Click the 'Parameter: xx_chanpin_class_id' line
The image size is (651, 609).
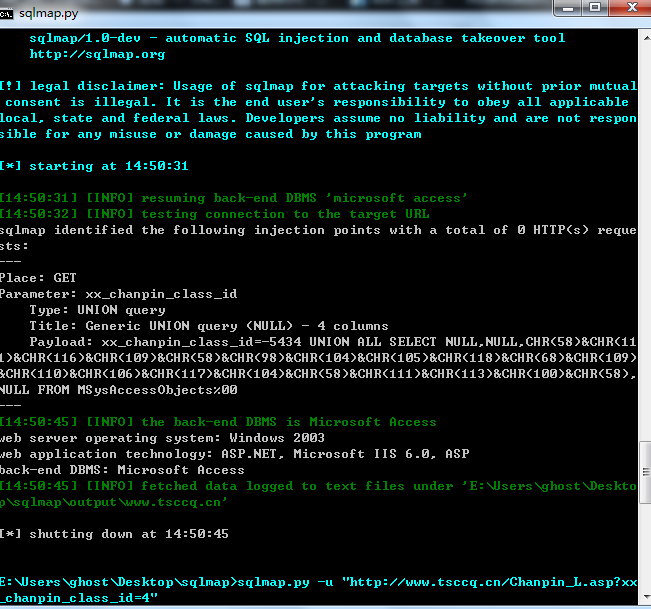(119, 294)
